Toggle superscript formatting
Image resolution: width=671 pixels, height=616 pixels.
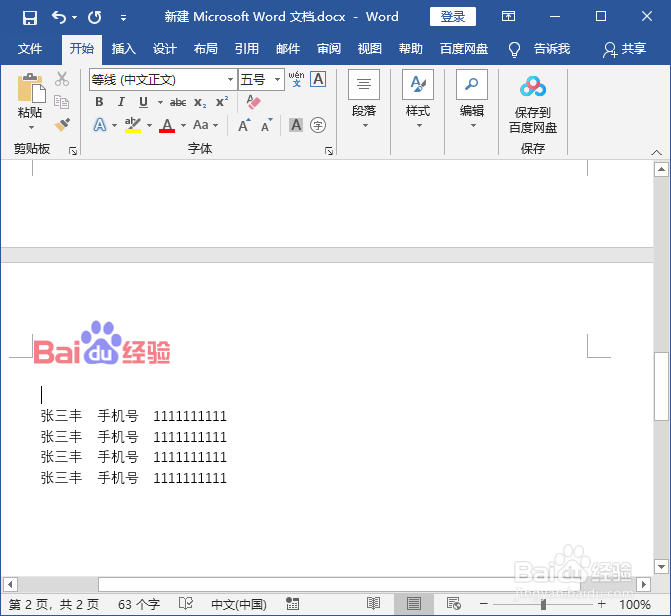222,102
